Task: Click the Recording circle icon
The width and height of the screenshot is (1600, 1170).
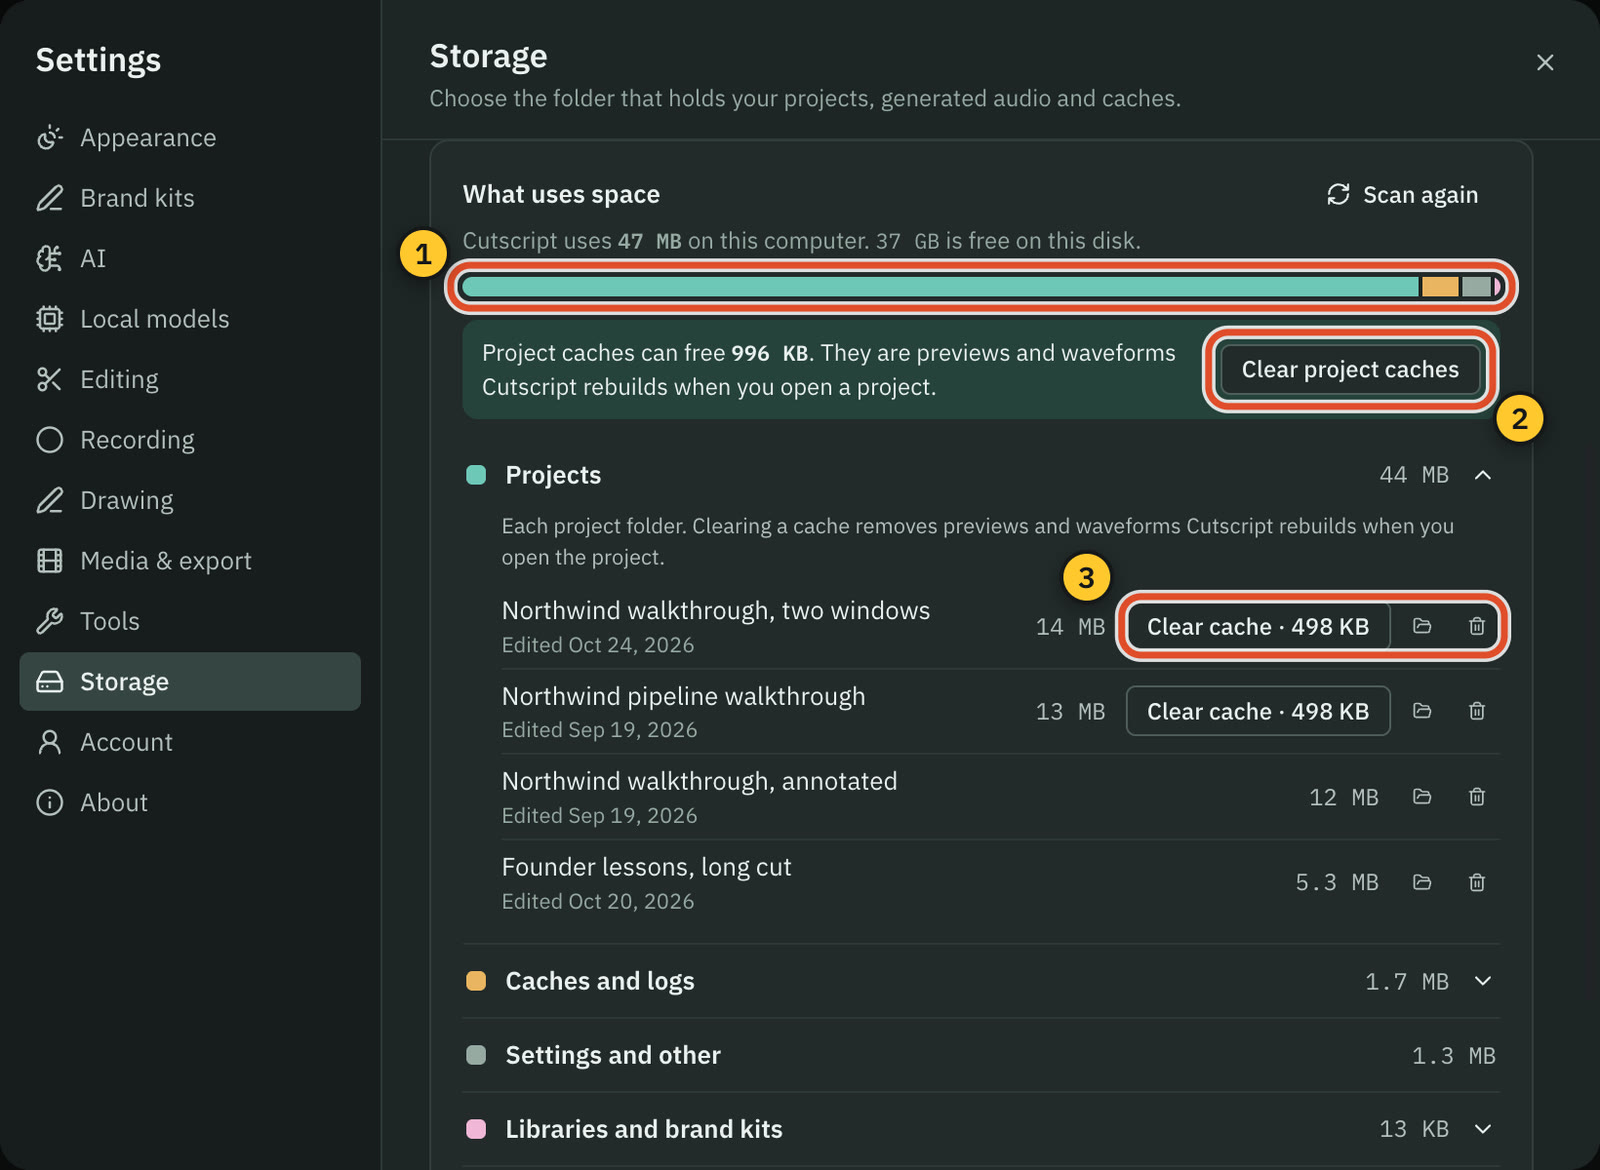Action: point(49,440)
